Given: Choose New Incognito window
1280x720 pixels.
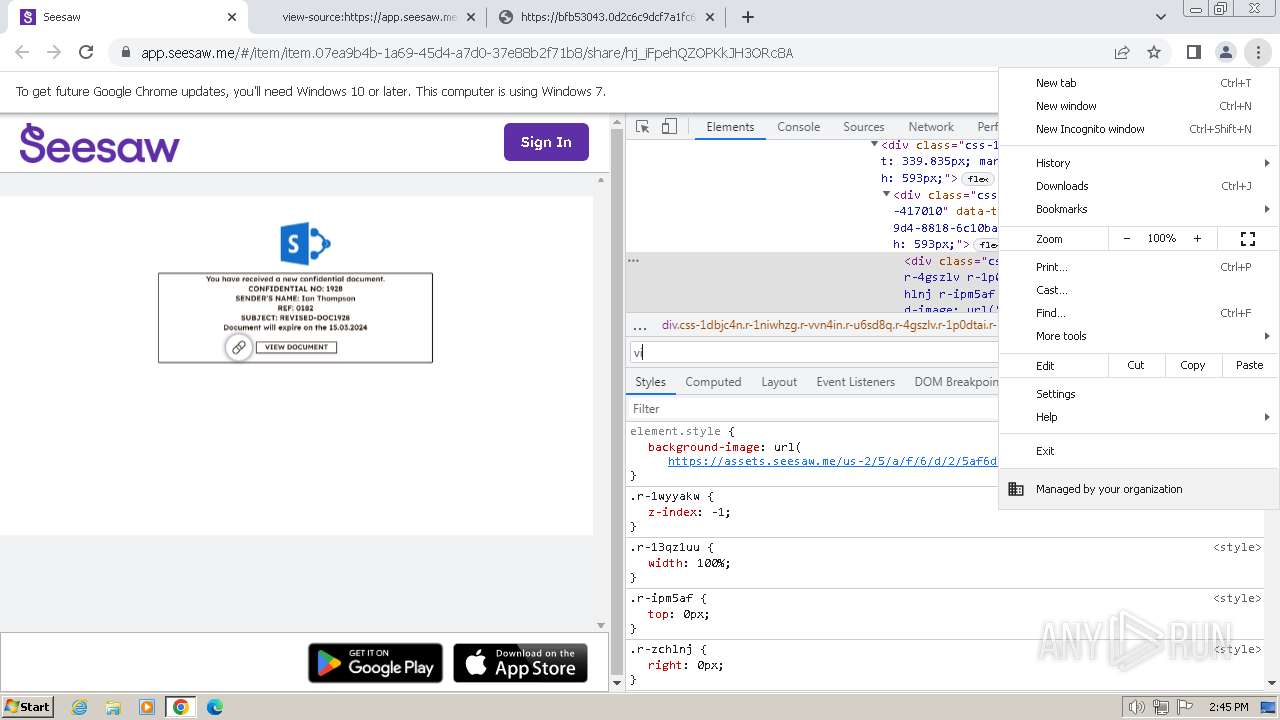Looking at the screenshot, I should pos(1139,129).
